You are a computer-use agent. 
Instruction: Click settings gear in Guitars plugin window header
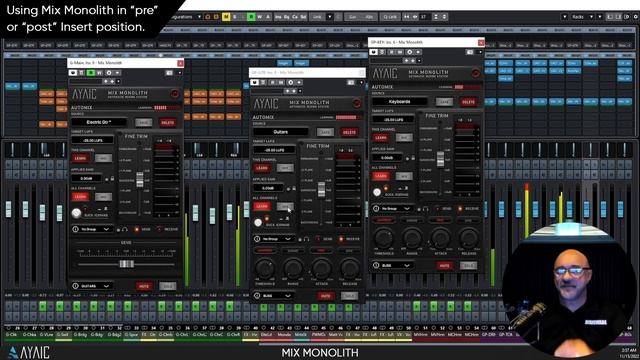click(290, 82)
